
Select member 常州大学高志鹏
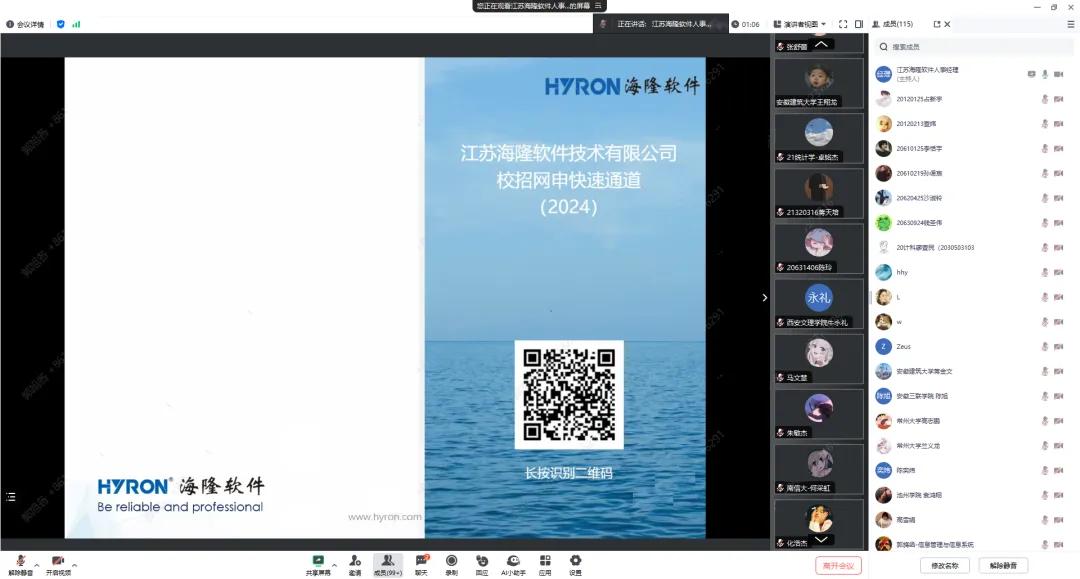coord(974,421)
